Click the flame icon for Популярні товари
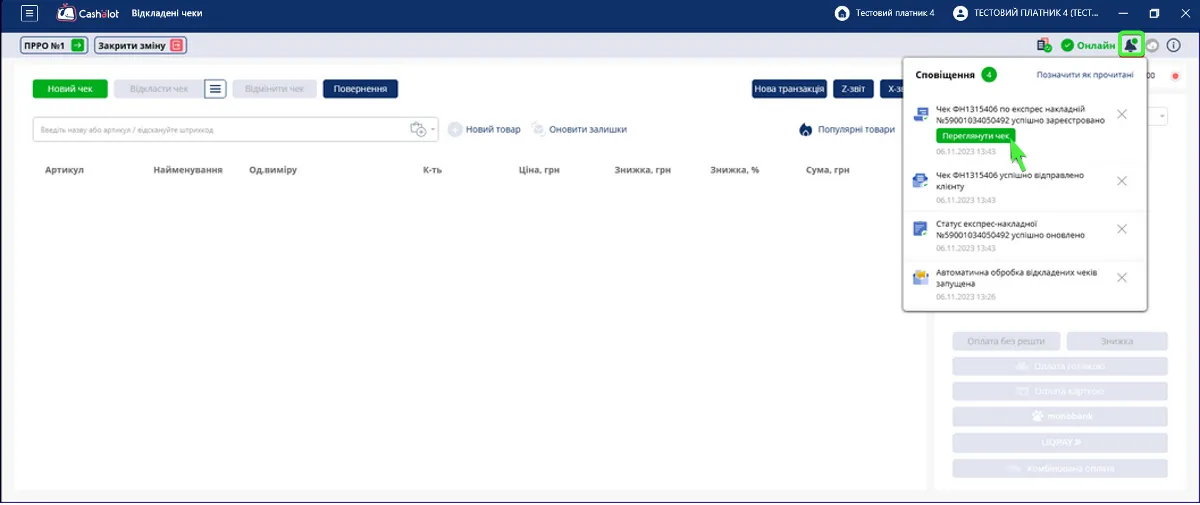The image size is (1200, 505). click(805, 130)
